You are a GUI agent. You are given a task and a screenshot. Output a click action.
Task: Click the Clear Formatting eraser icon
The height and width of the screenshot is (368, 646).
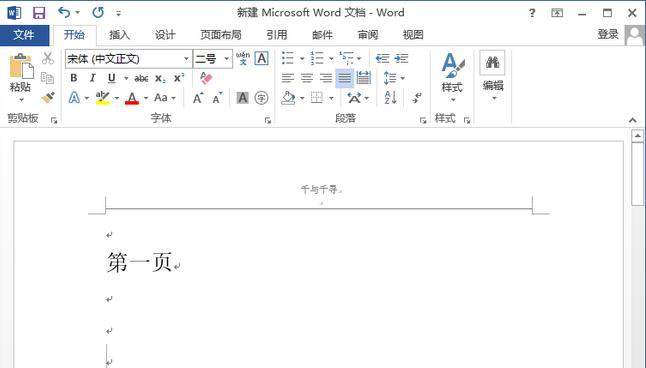[x=206, y=78]
